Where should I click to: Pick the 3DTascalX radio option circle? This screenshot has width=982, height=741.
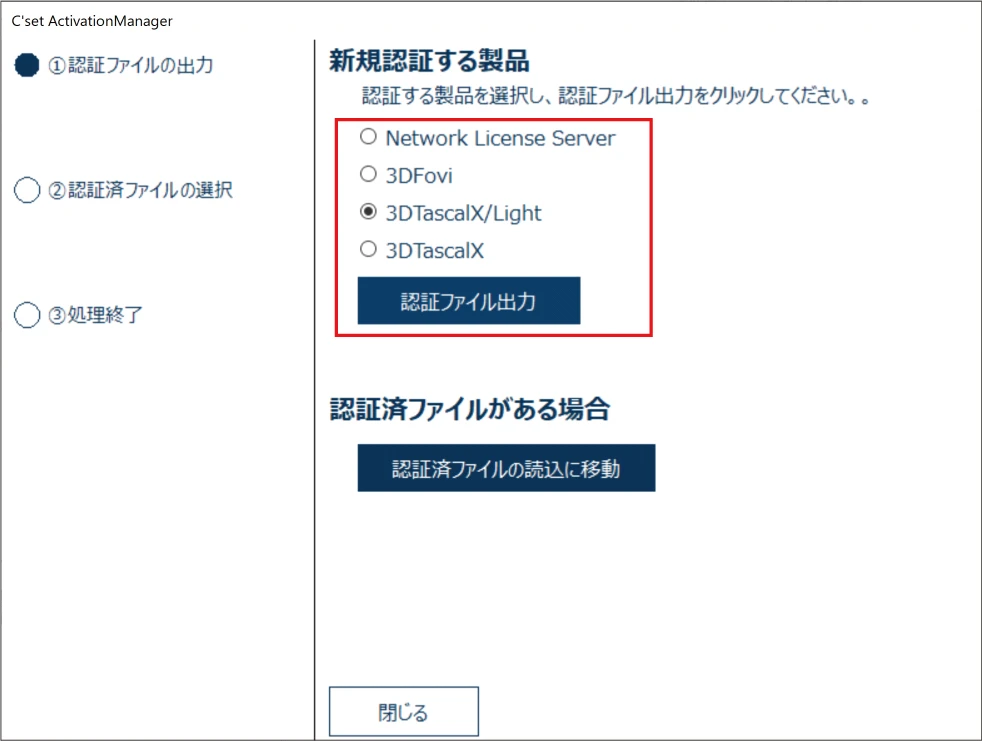(x=369, y=250)
